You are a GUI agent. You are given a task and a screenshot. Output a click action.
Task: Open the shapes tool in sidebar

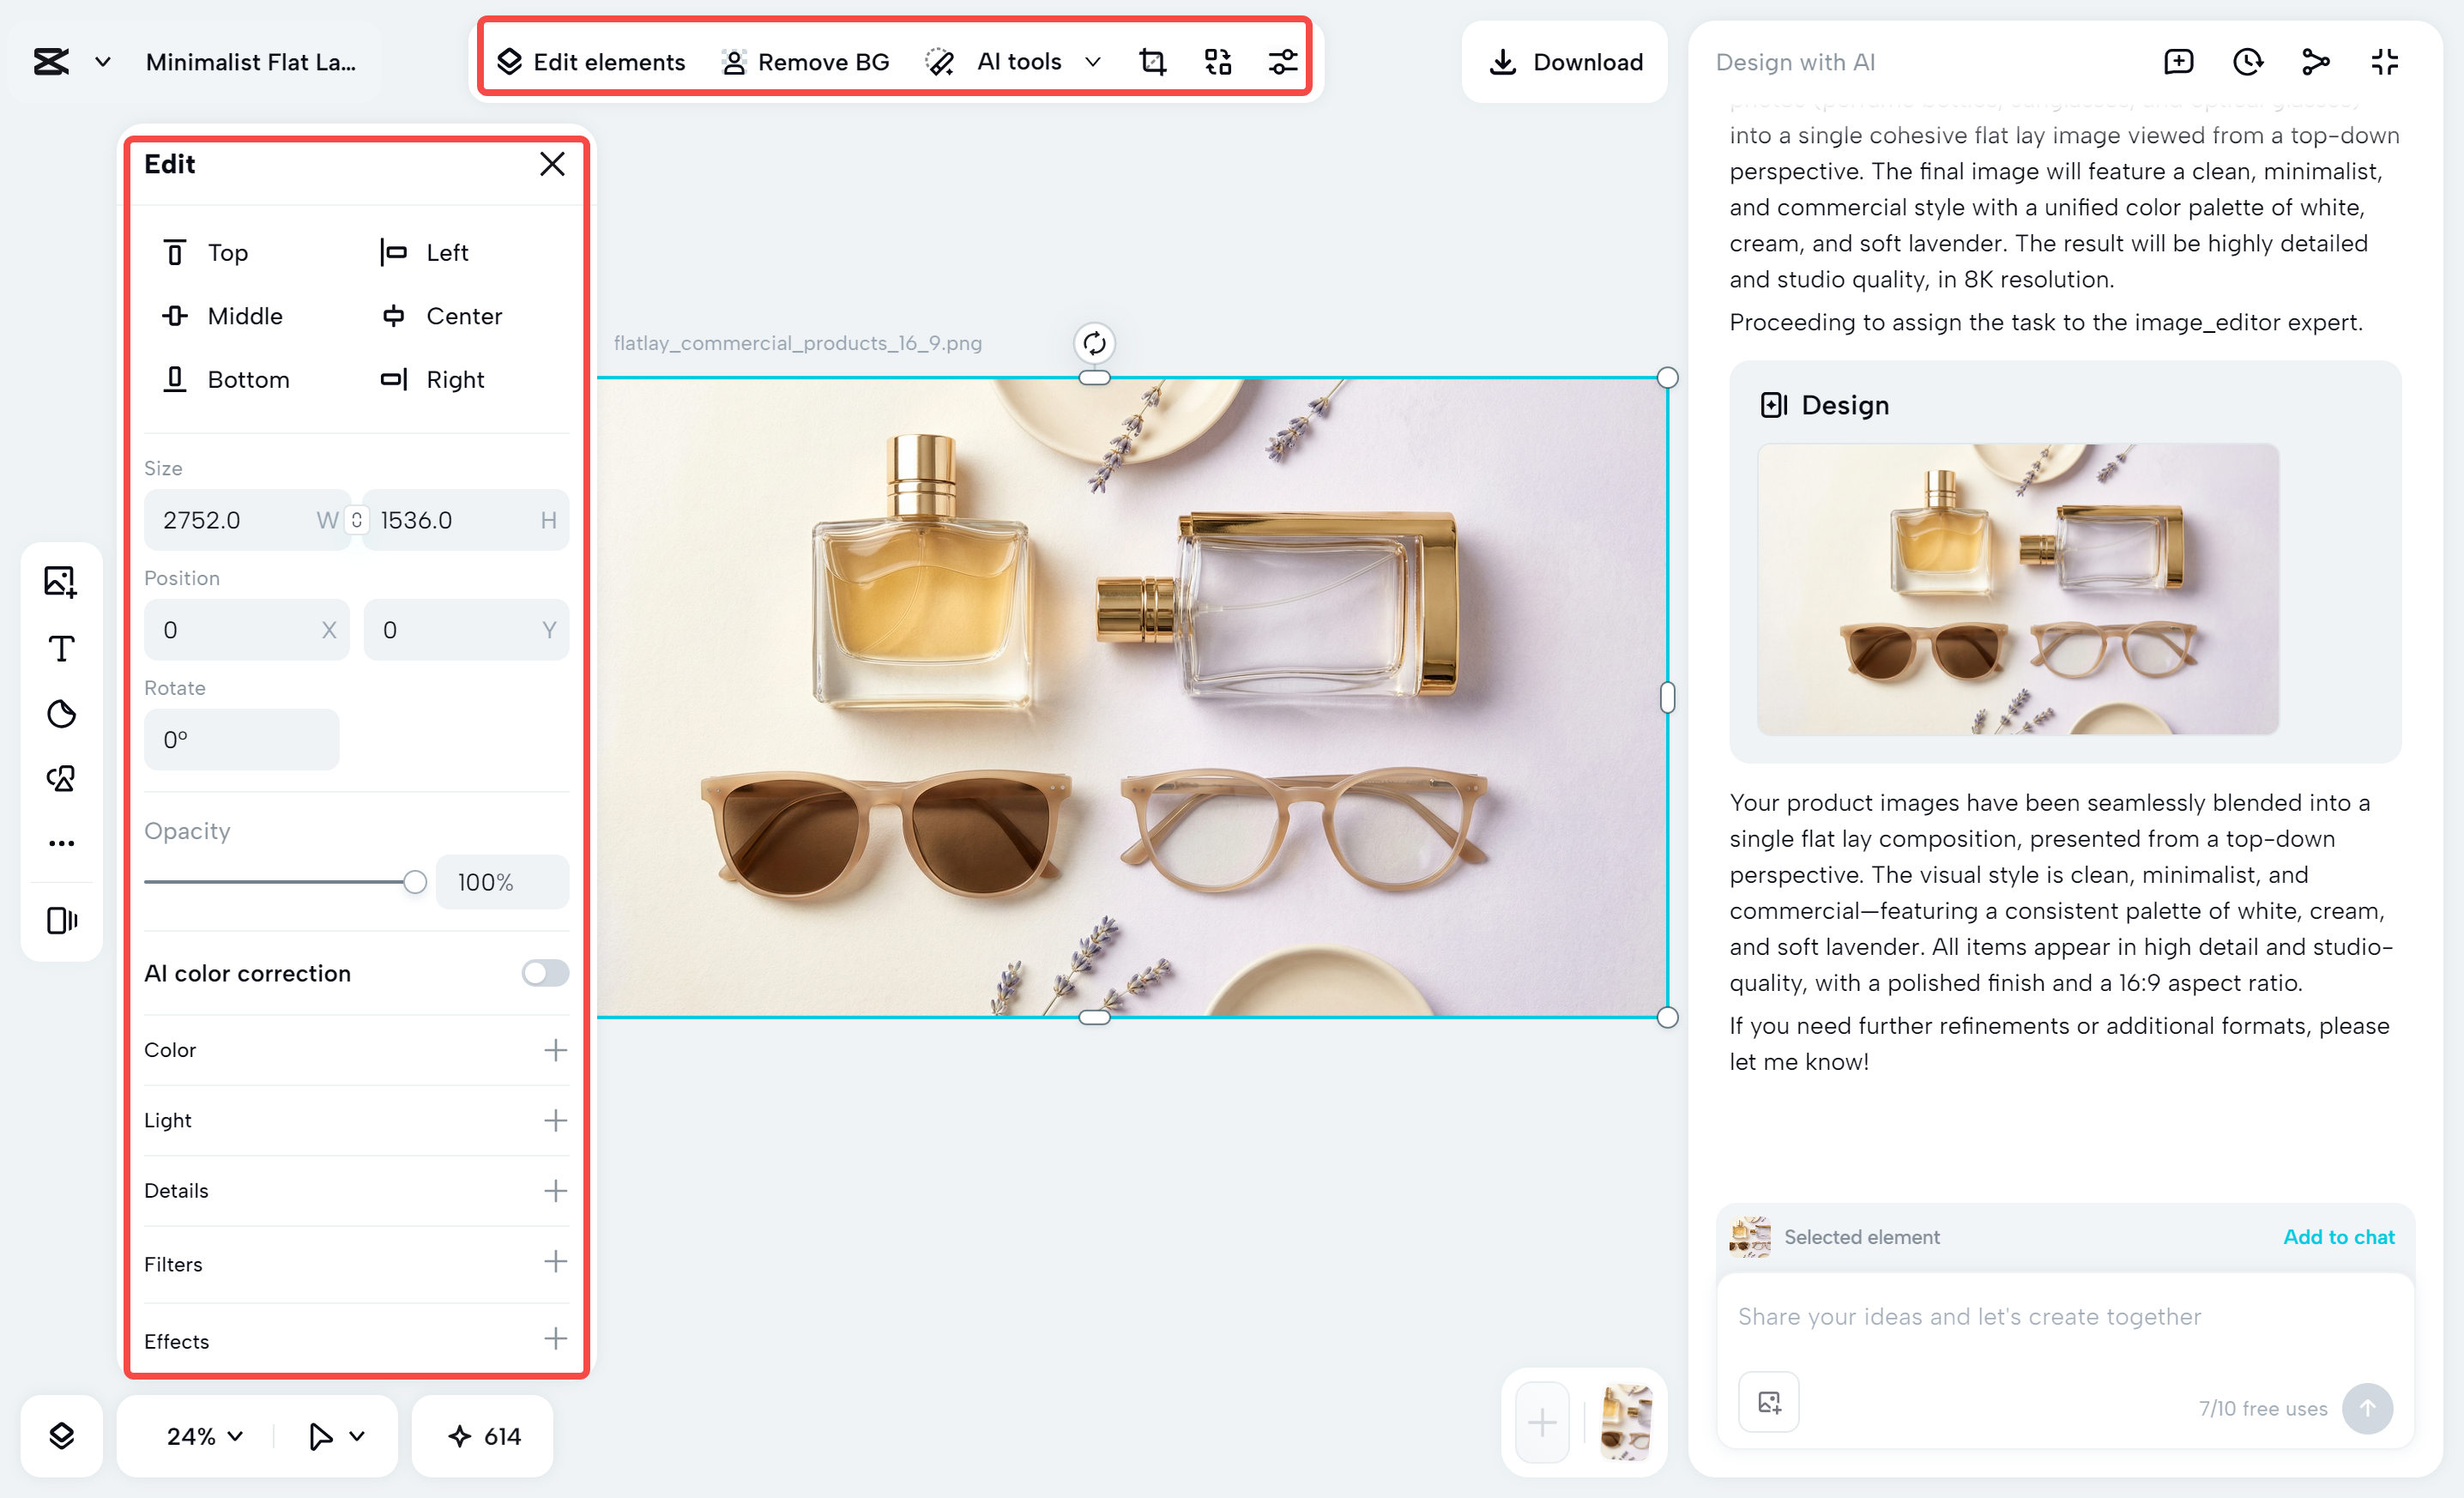pos(61,779)
